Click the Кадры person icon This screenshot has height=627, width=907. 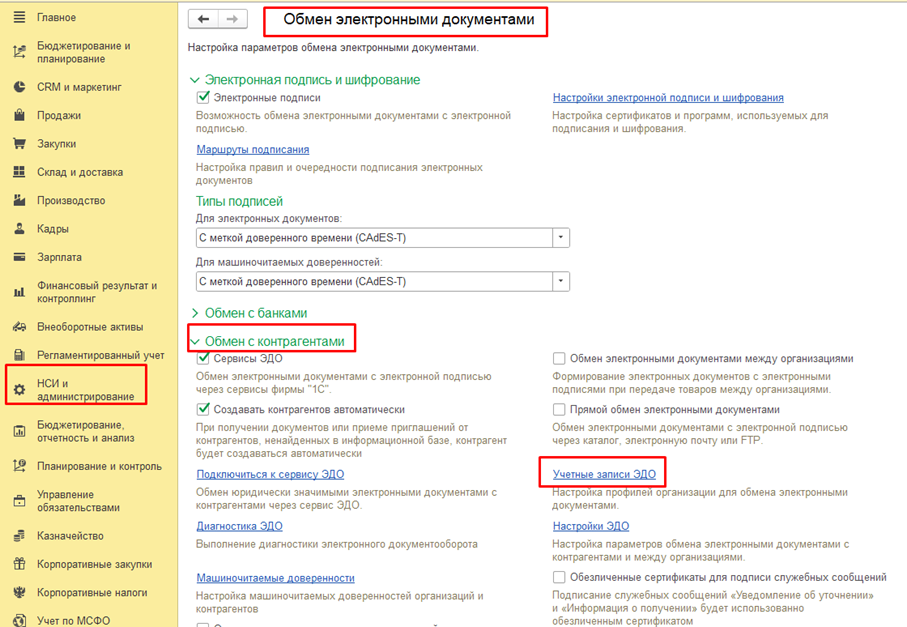(x=19, y=228)
